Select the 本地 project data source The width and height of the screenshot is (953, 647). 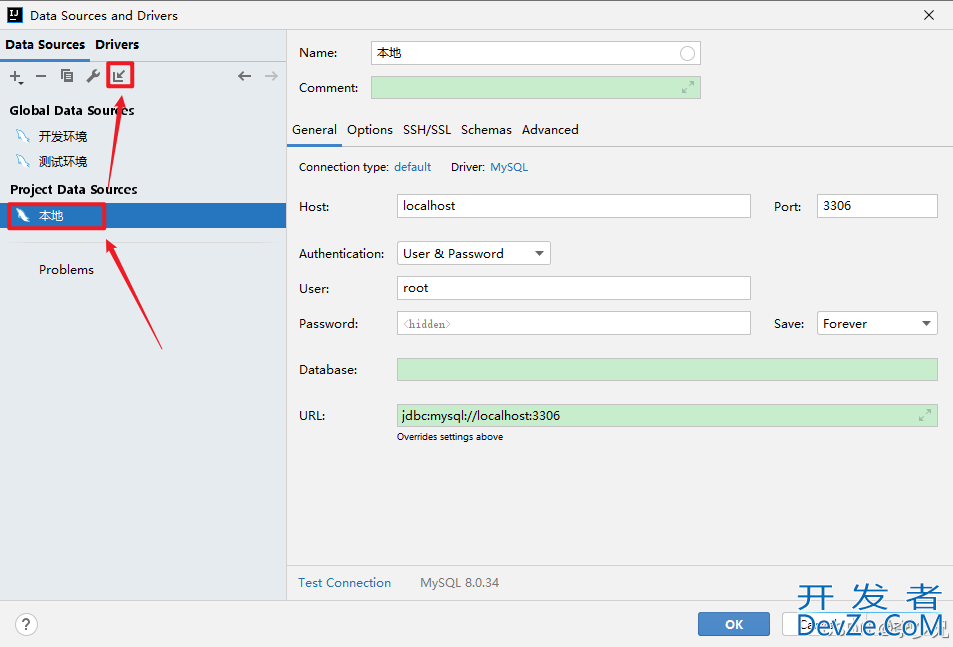pos(143,216)
